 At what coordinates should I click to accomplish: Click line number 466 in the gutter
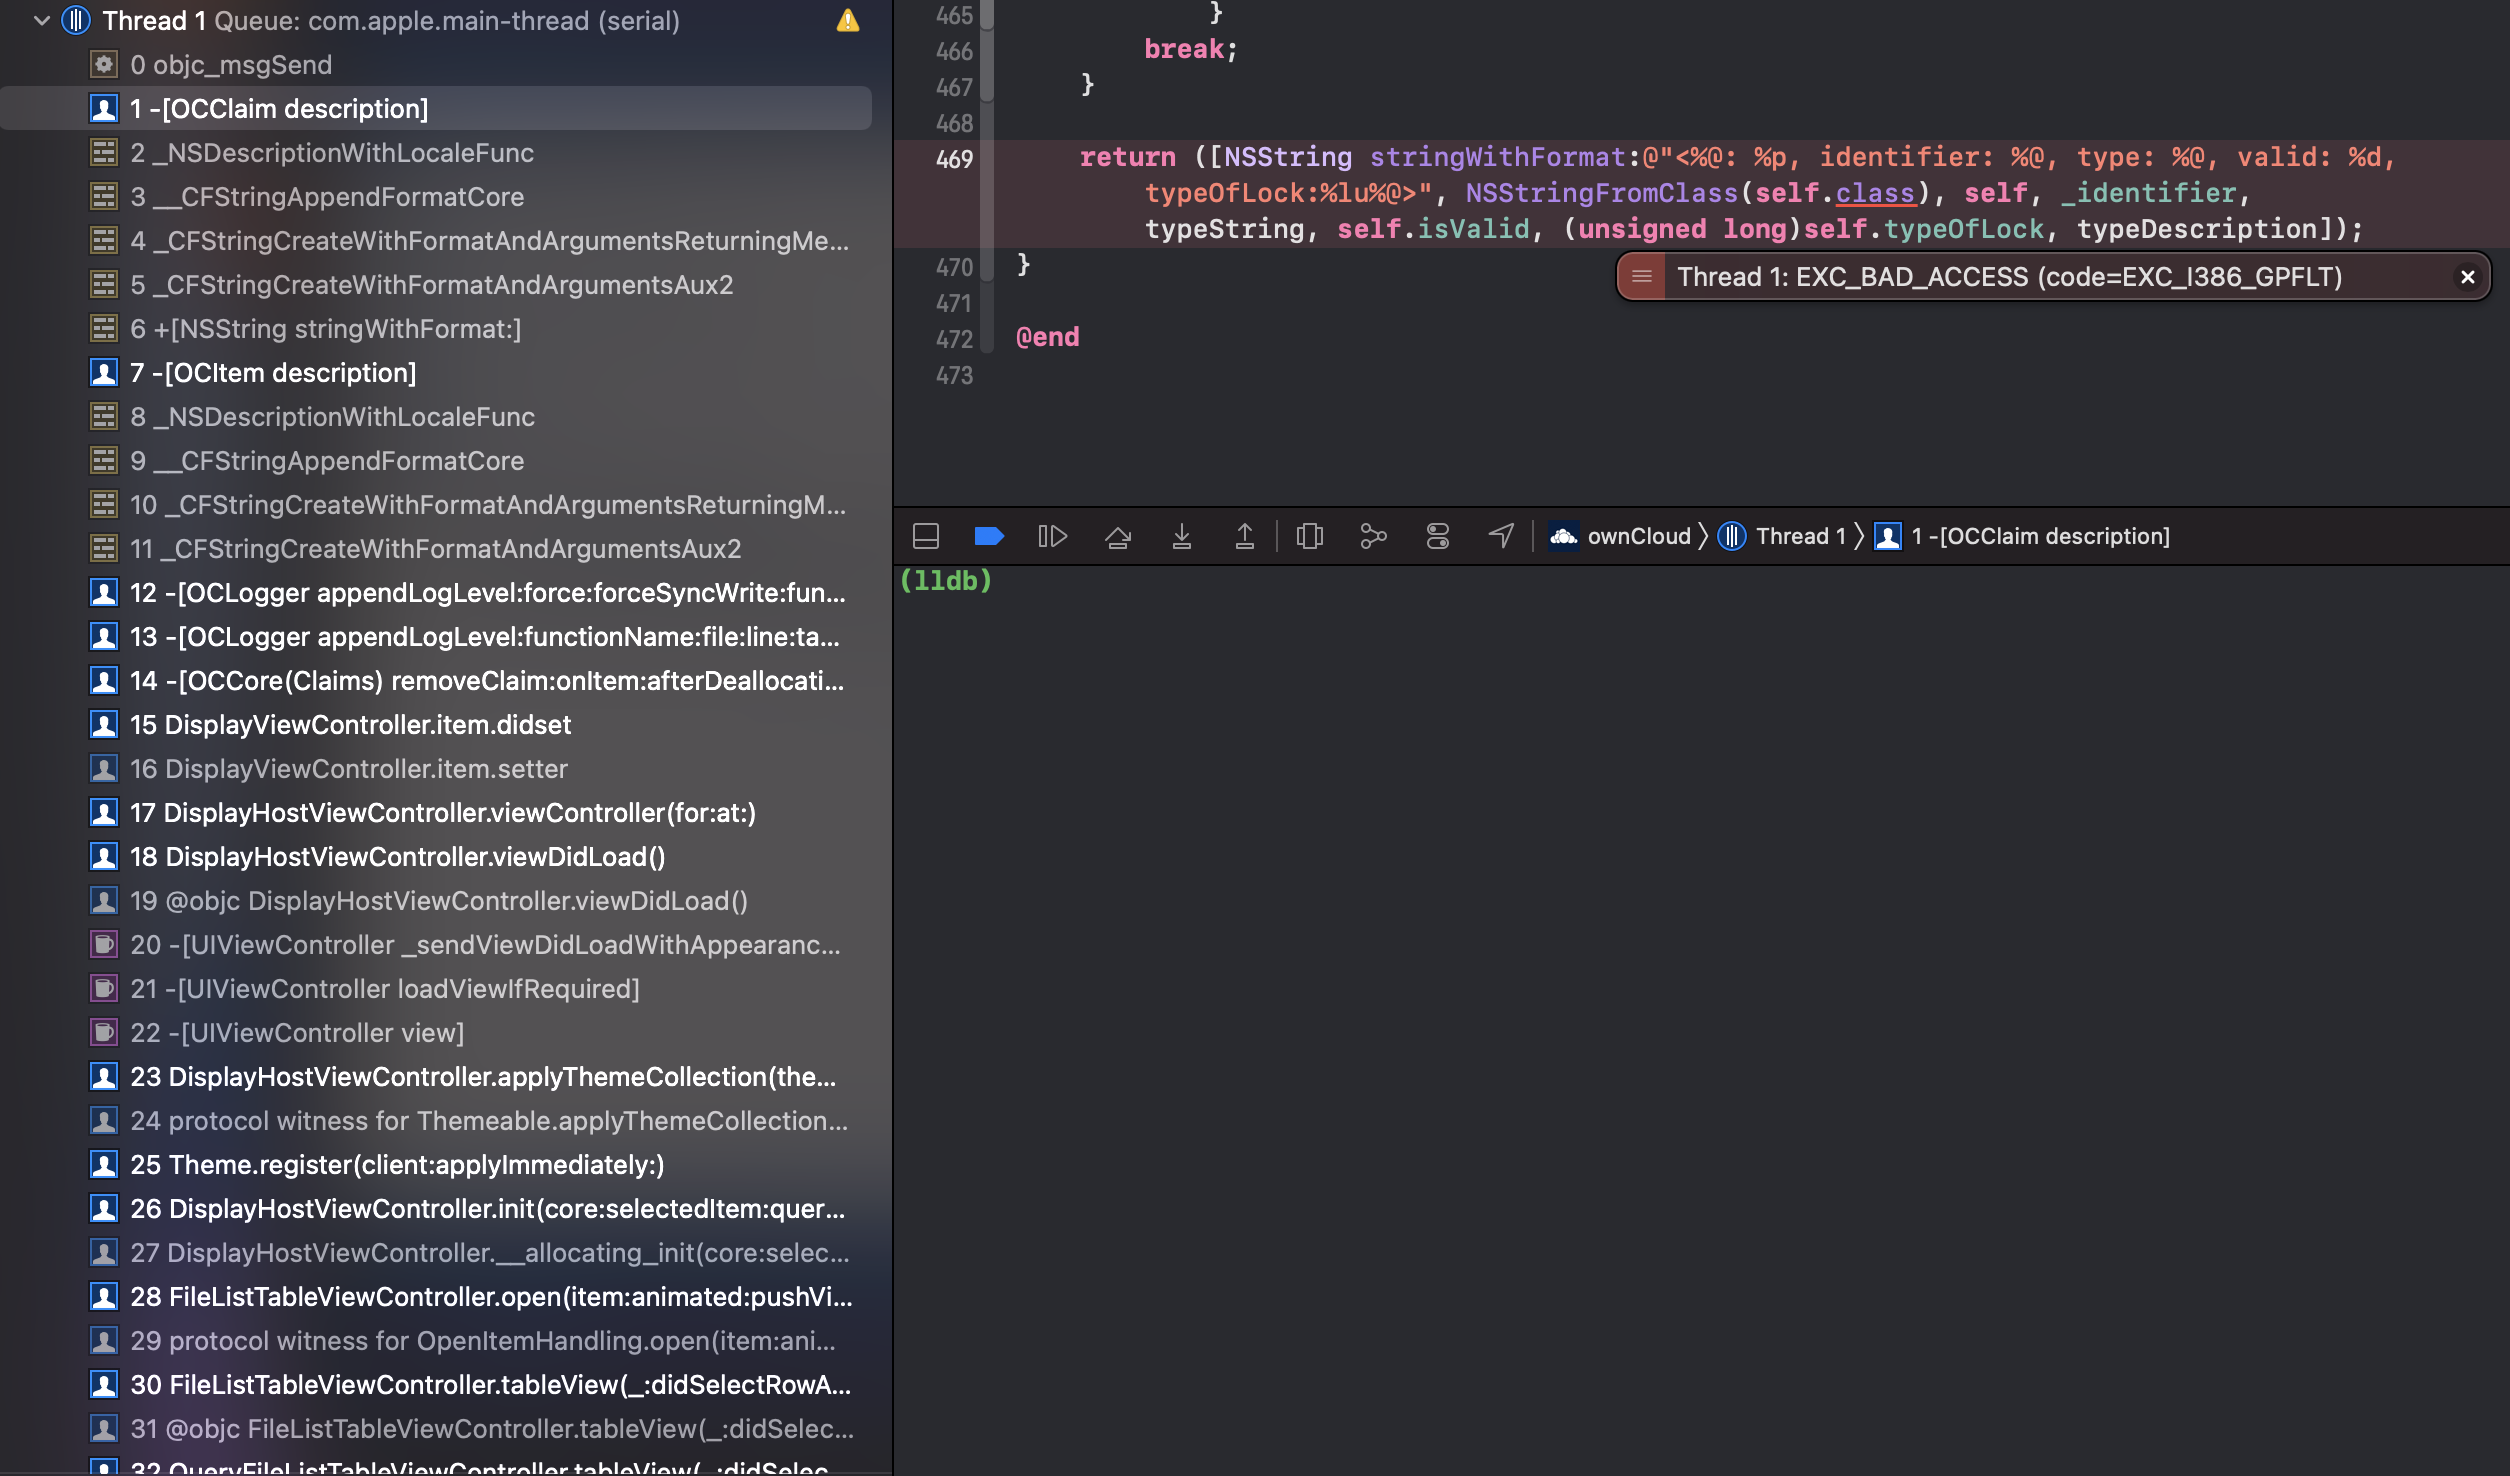(x=954, y=51)
